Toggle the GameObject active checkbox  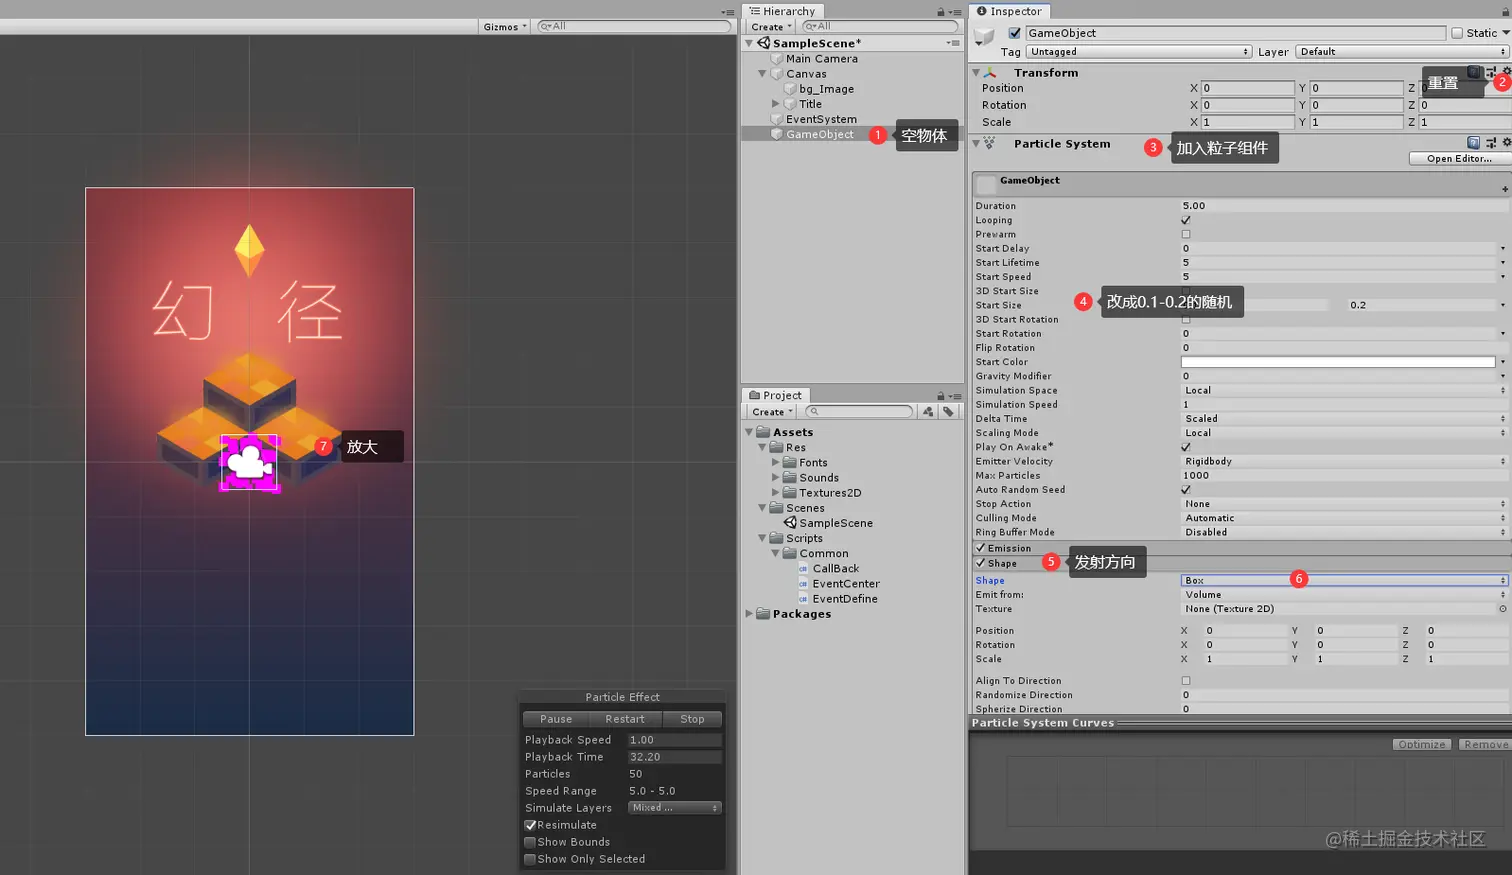1015,33
